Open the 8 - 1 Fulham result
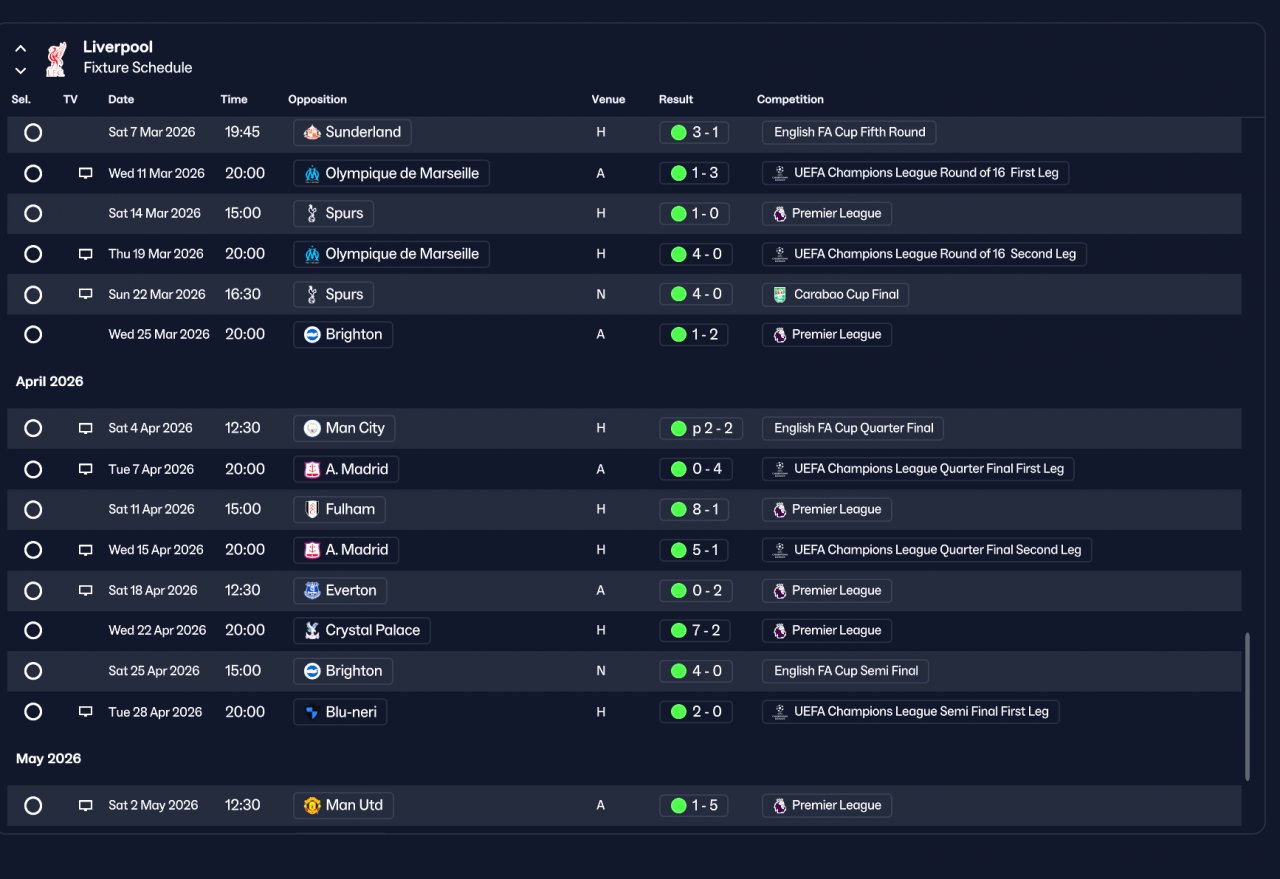Screen dimensions: 1280x879 [x=695, y=509]
